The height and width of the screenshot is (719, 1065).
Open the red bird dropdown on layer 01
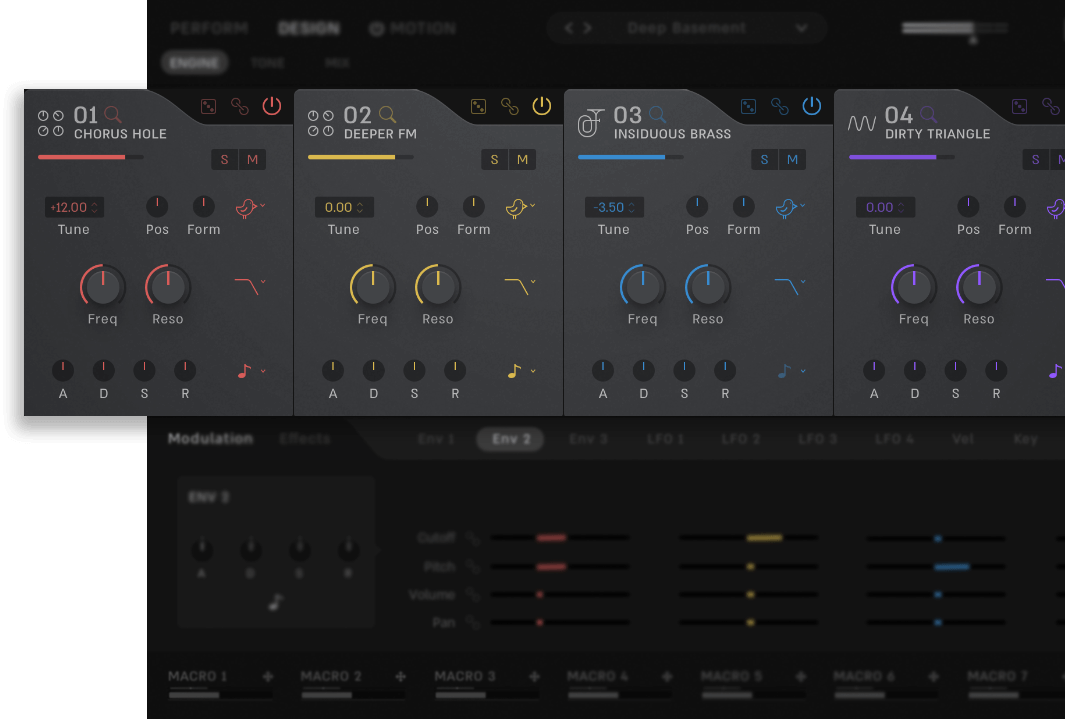[x=250, y=208]
